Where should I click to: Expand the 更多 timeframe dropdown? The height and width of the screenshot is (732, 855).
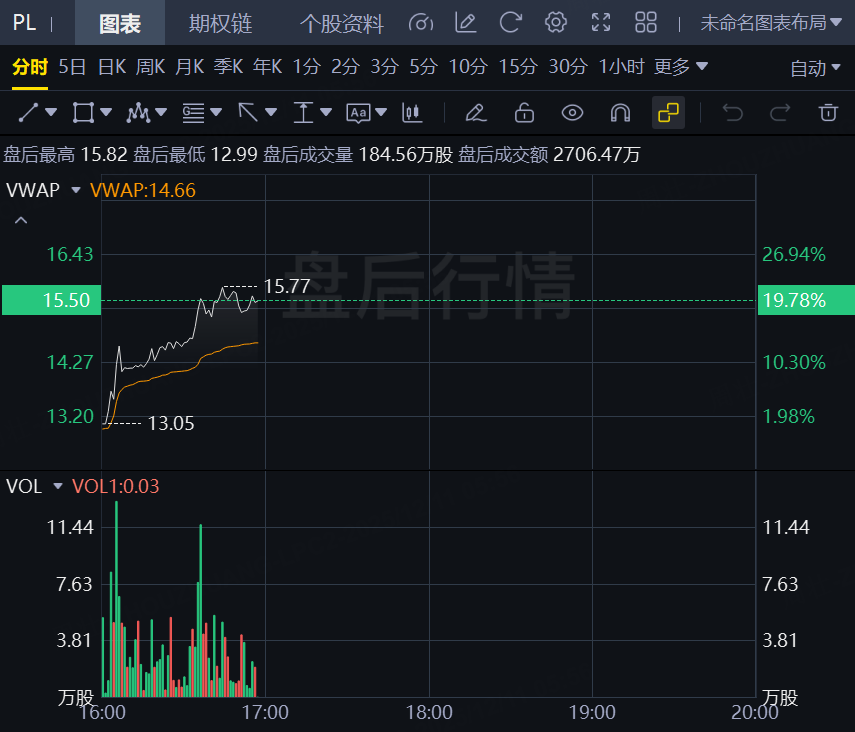coord(681,67)
